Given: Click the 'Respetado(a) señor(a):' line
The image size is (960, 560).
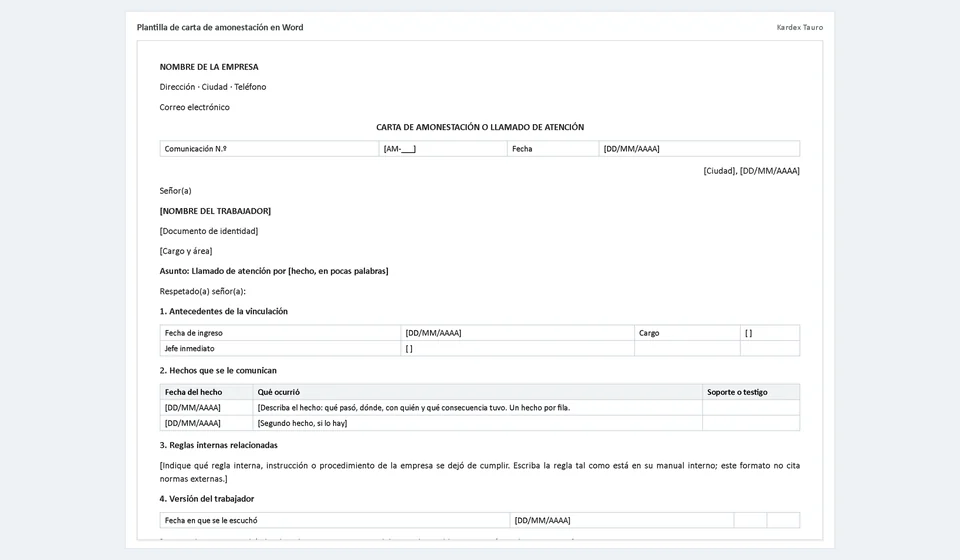Looking at the screenshot, I should point(202,291).
